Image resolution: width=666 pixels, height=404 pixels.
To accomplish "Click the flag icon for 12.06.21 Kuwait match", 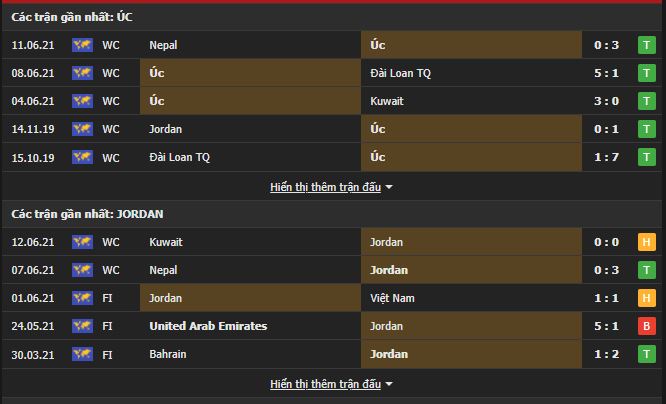I will (x=82, y=242).
